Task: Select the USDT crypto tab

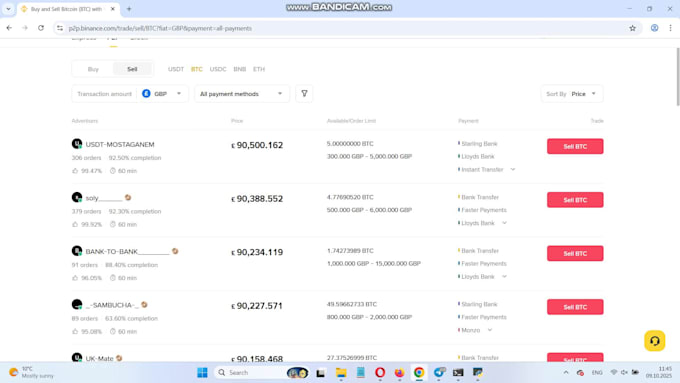Action: click(176, 69)
